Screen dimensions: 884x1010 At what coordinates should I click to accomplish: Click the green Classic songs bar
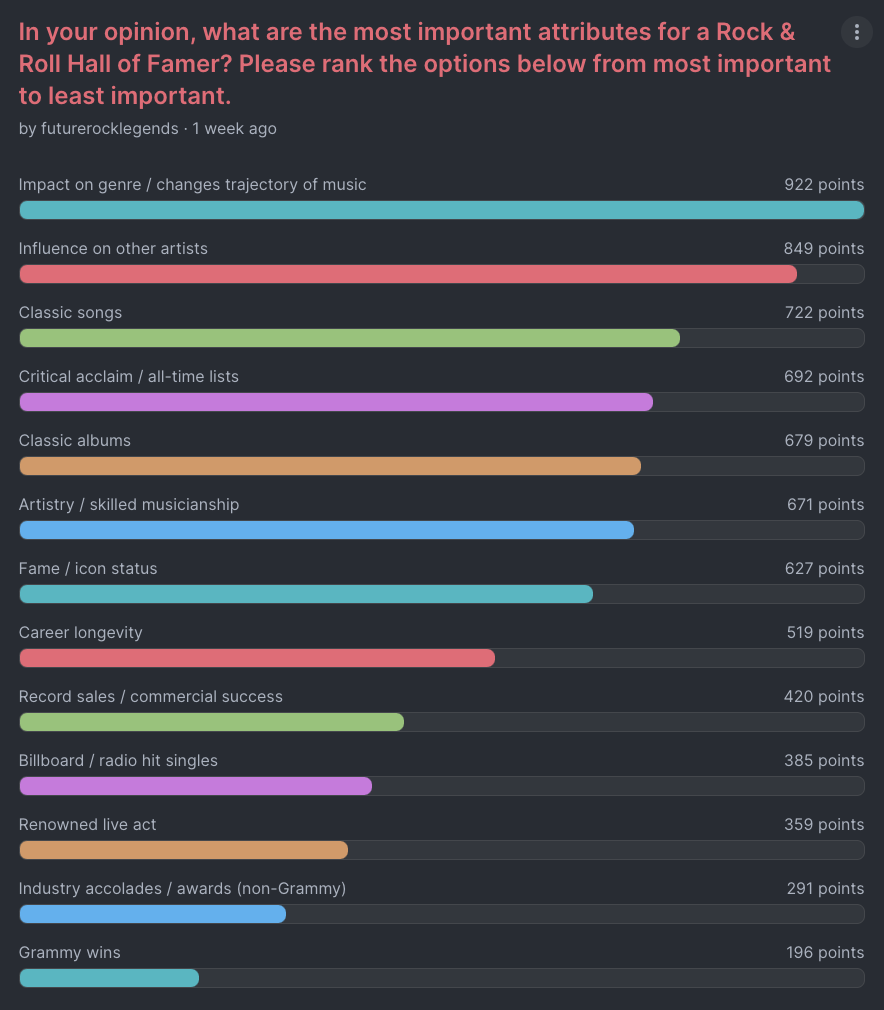tap(349, 338)
